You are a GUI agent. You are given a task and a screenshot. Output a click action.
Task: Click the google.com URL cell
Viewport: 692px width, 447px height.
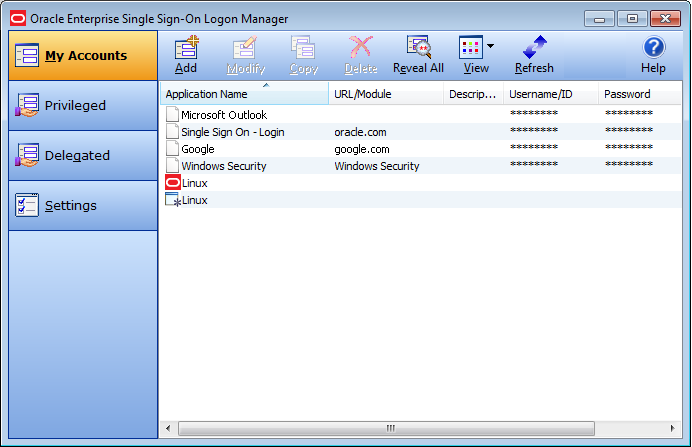[361, 150]
